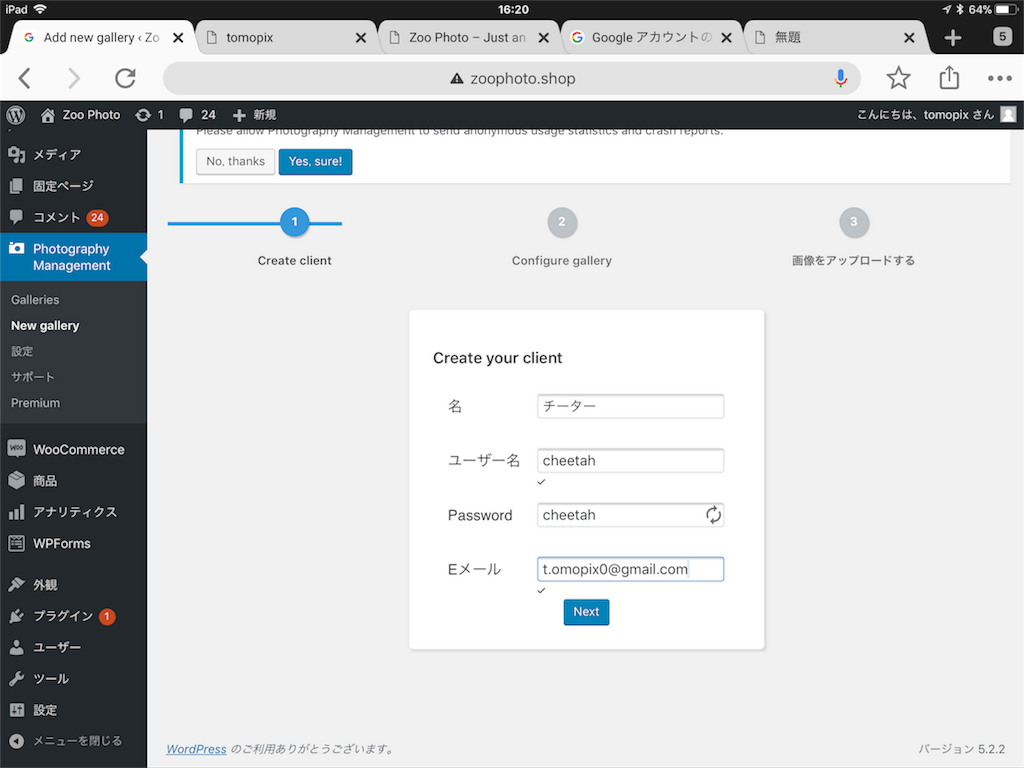Screen dimensions: 1024x768
Task: Focus the 名 name field
Action: pyautogui.click(x=630, y=406)
